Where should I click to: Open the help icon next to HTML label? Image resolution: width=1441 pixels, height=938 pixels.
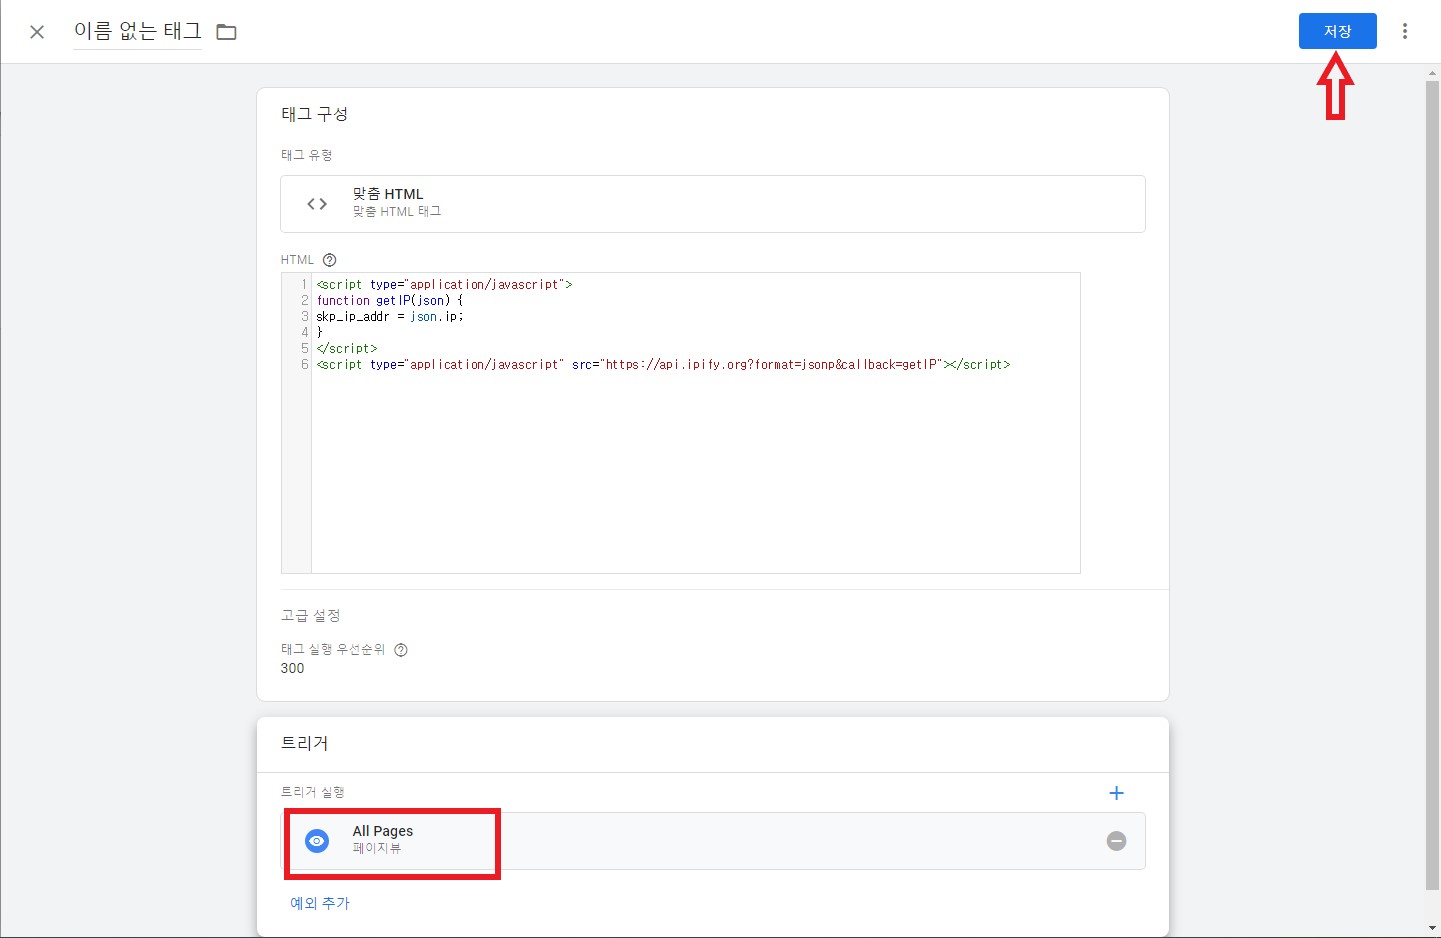tap(330, 260)
